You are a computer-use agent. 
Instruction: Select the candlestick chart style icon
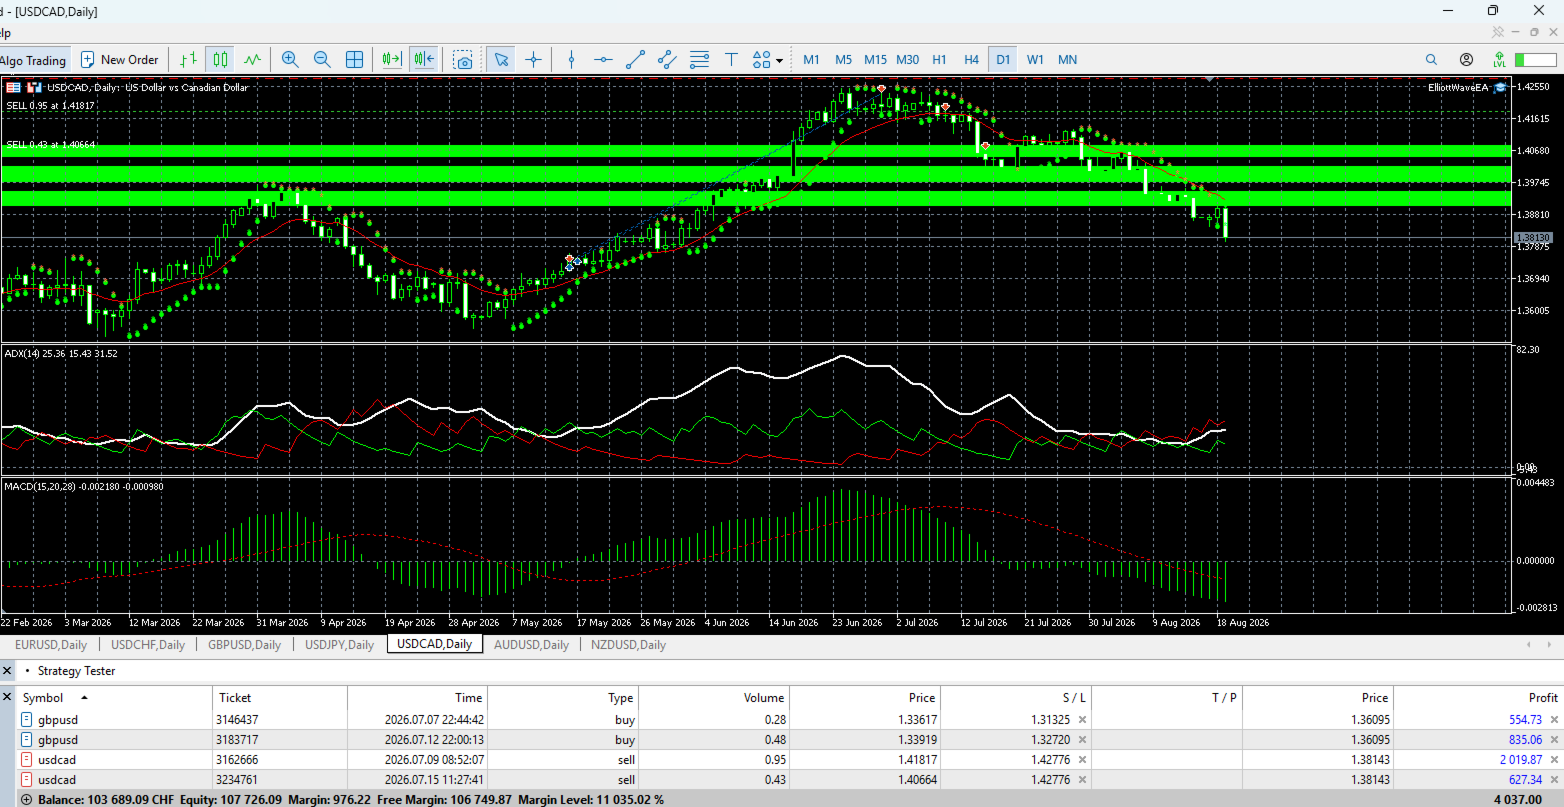[x=220, y=60]
